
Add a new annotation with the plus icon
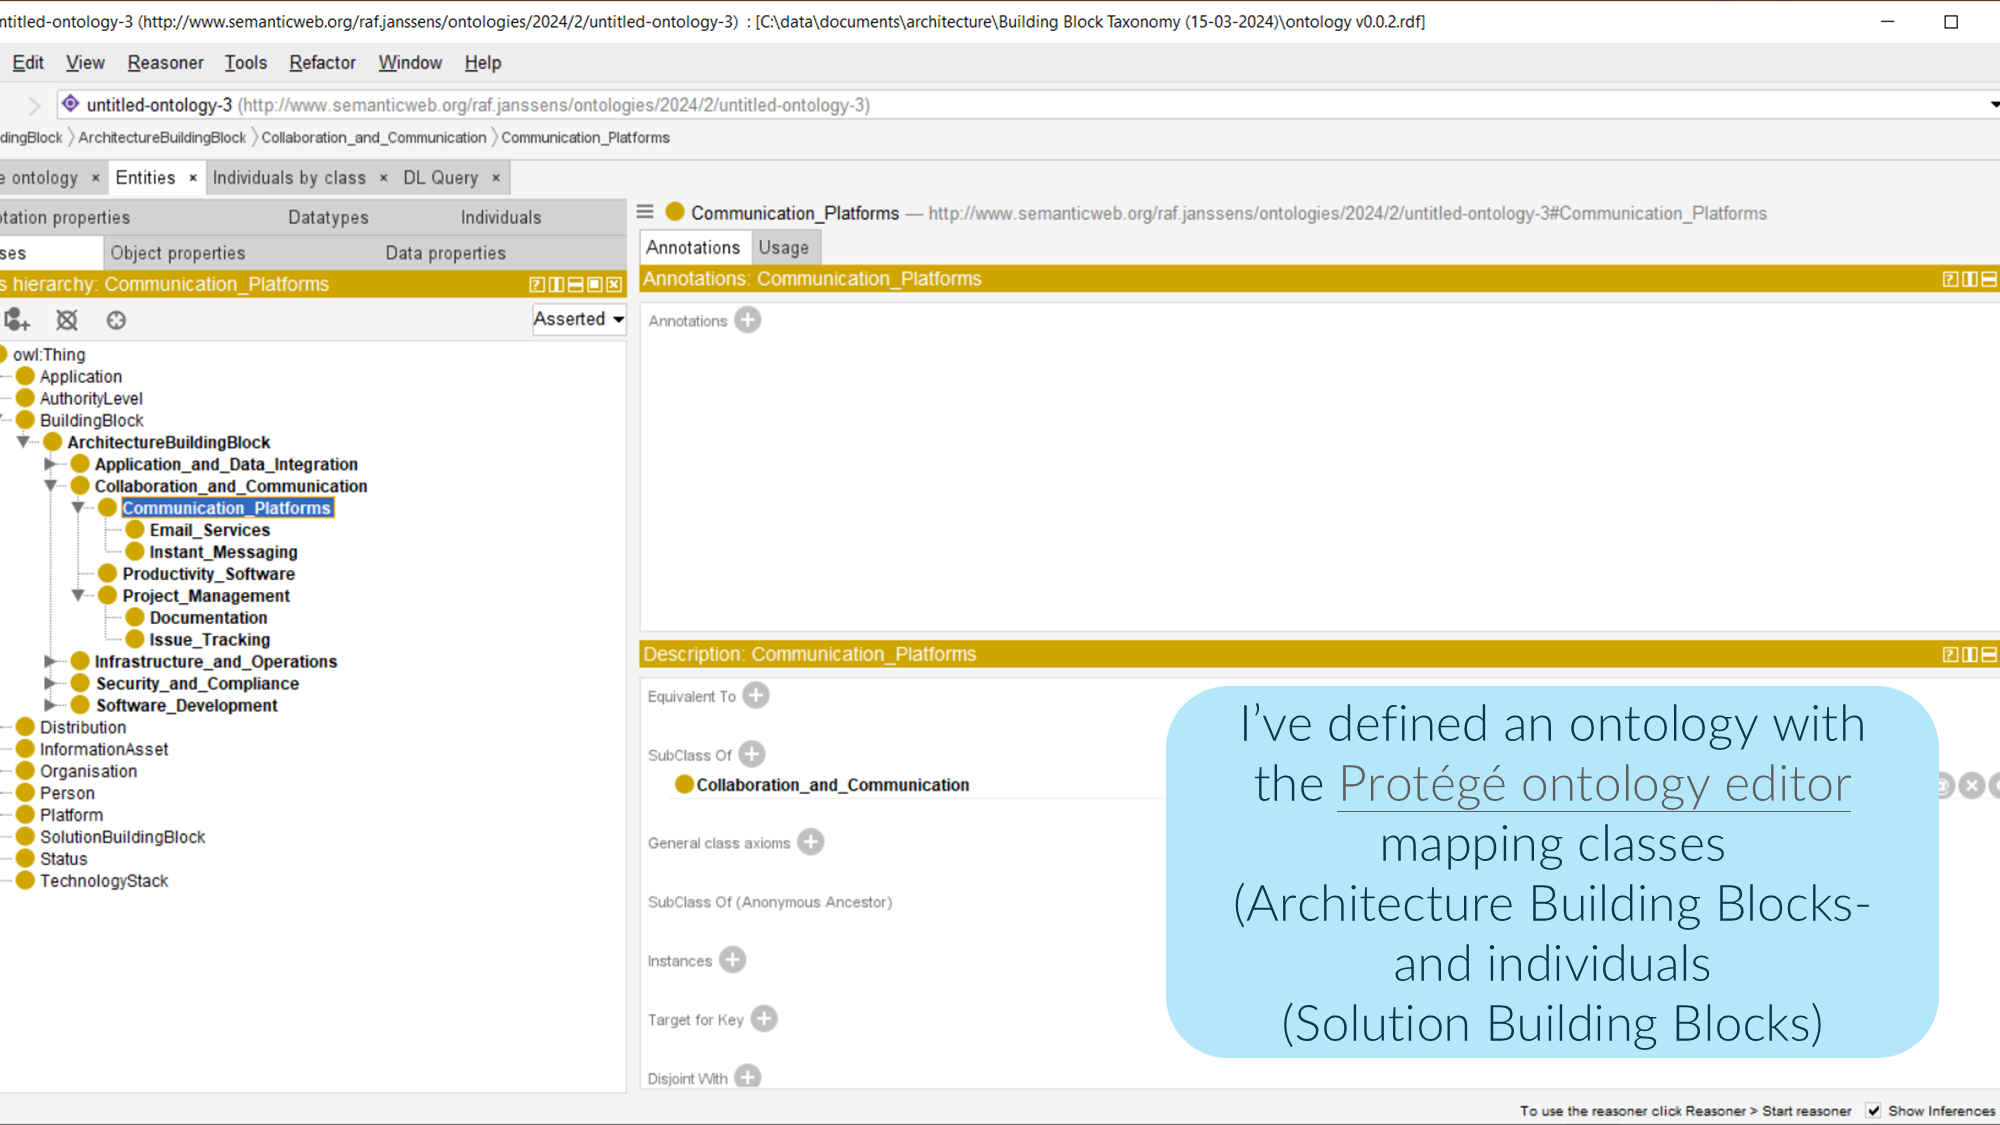click(x=747, y=320)
